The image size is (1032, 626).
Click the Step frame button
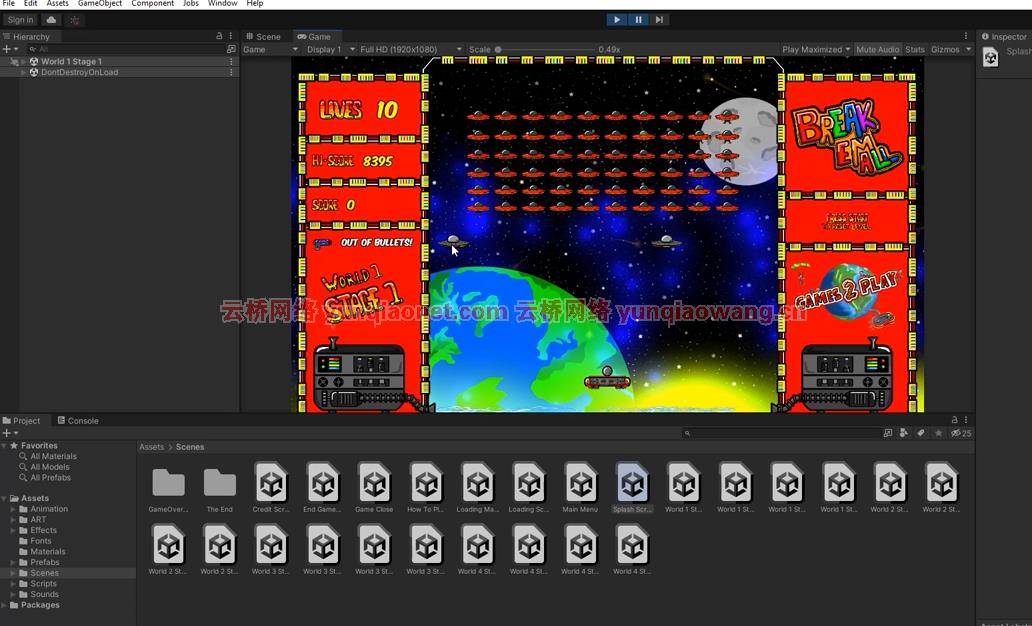[x=659, y=20]
